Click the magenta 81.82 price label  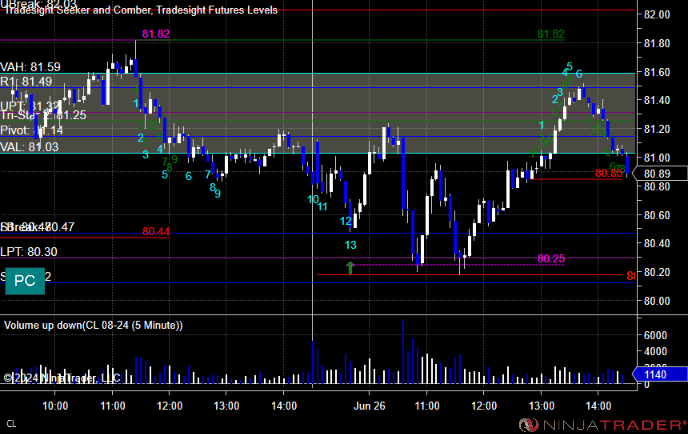point(156,34)
